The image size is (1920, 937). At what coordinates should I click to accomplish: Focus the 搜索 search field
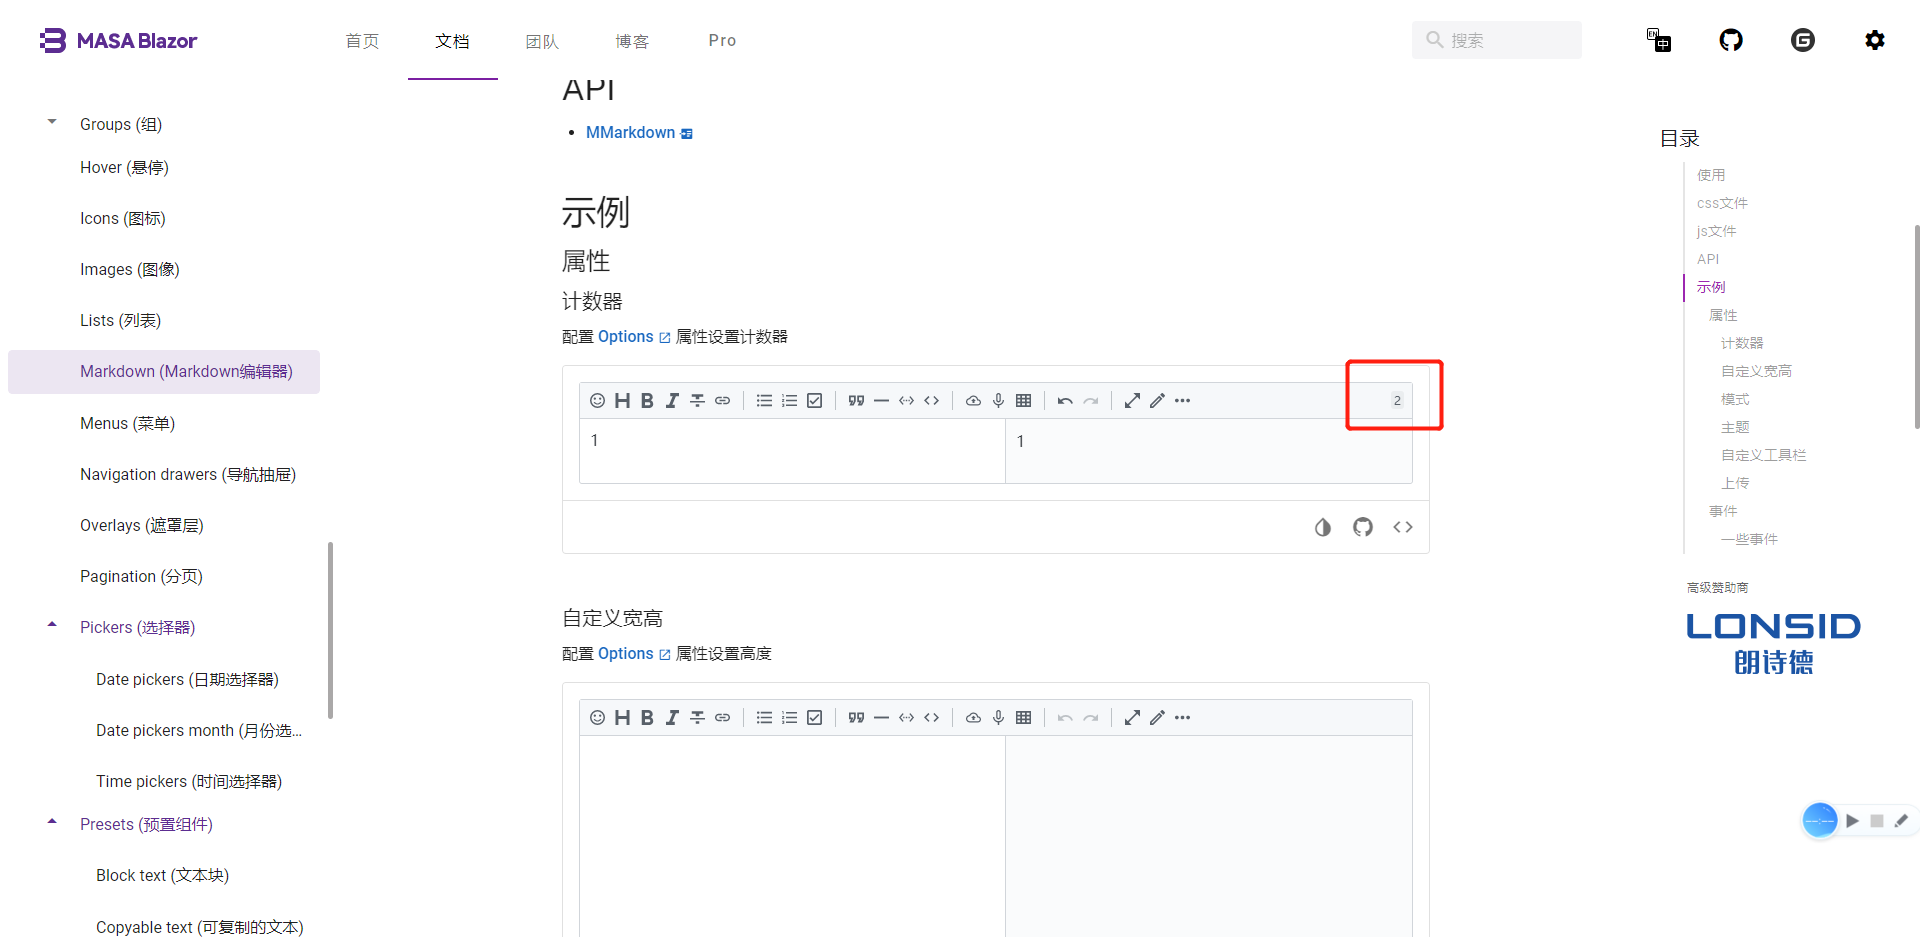click(x=1497, y=40)
